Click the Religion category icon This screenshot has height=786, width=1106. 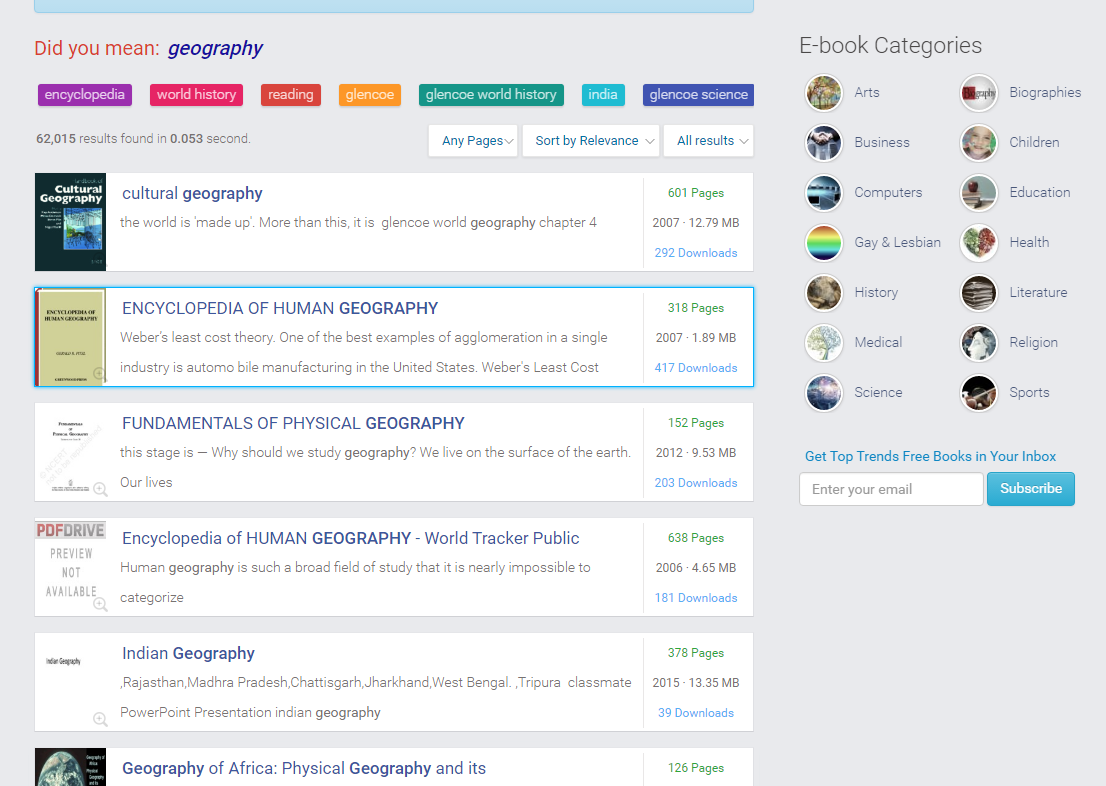(979, 343)
